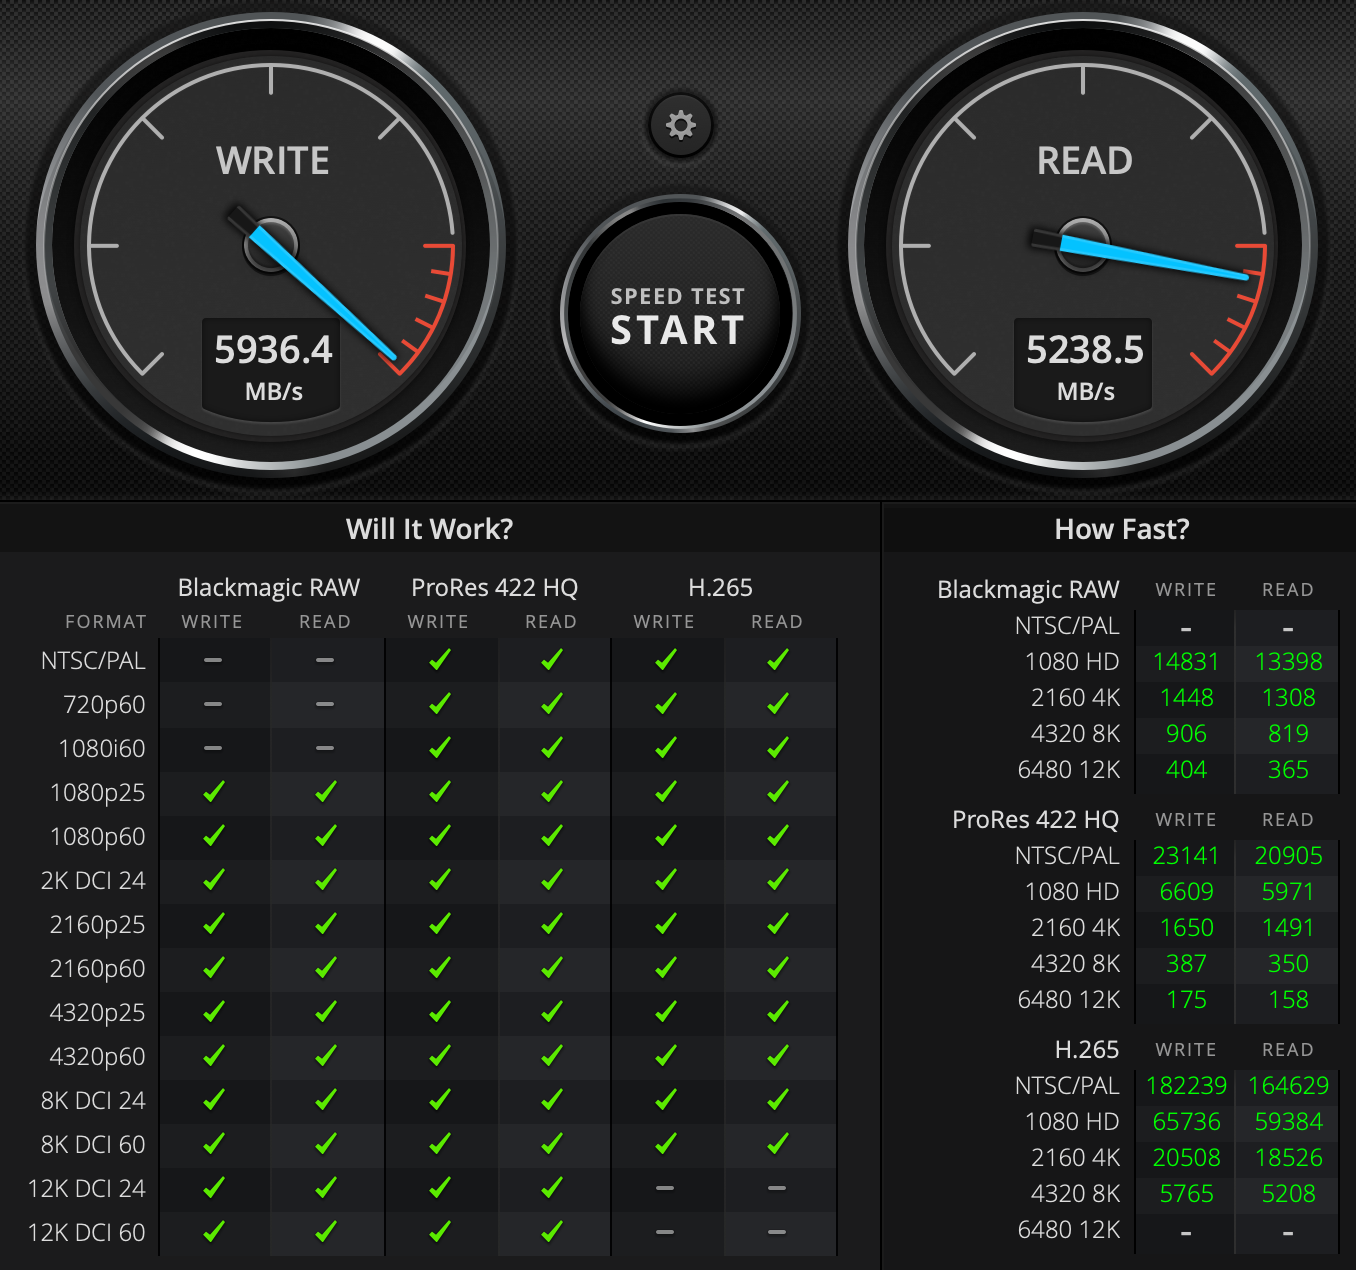Click Blackmagic RAW read checkmark for 1080p60
Screen dimensions: 1356x1270
[325, 836]
